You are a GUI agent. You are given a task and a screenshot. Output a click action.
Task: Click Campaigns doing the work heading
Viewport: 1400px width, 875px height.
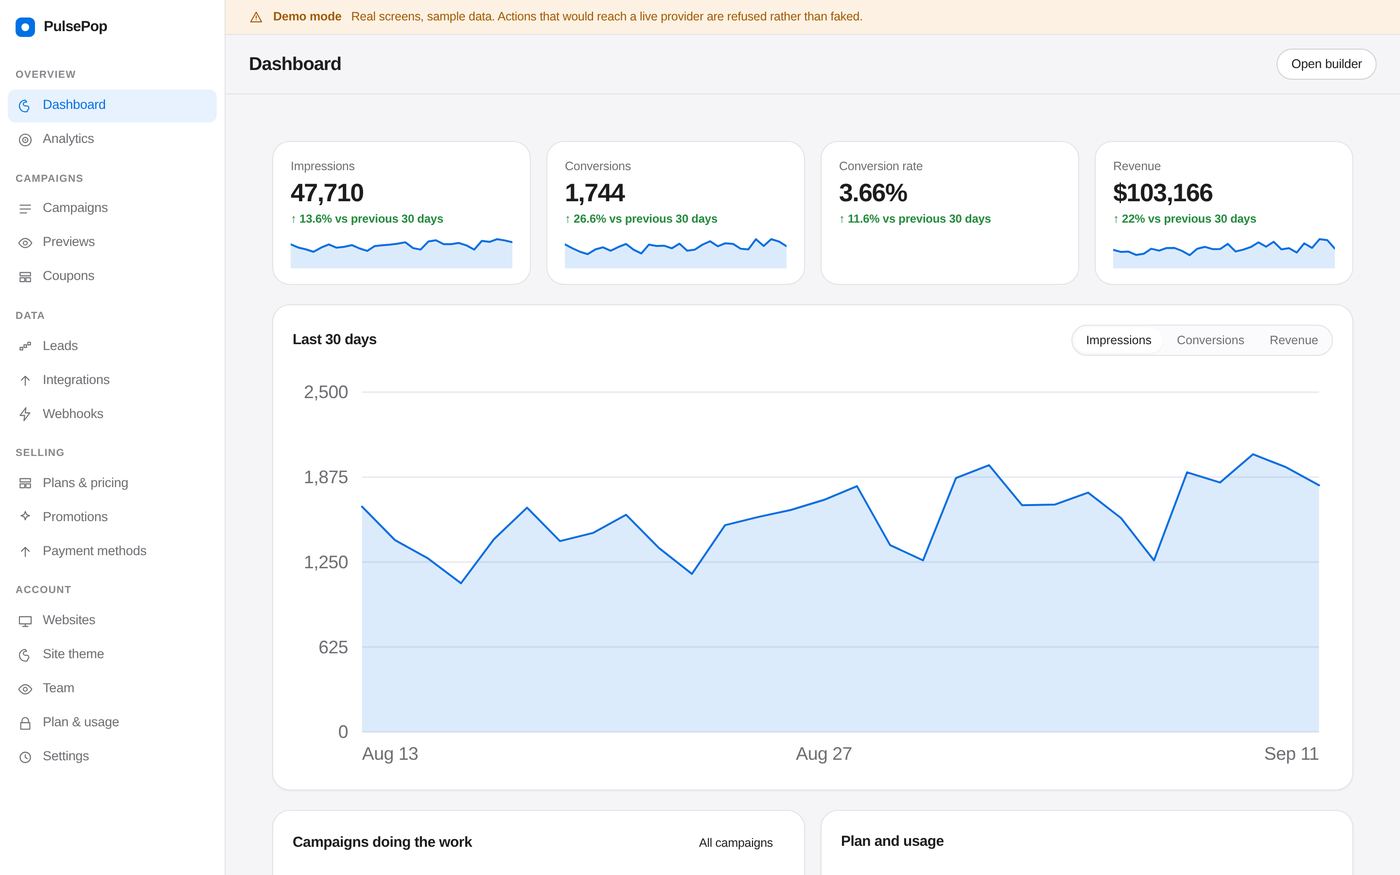tap(382, 842)
